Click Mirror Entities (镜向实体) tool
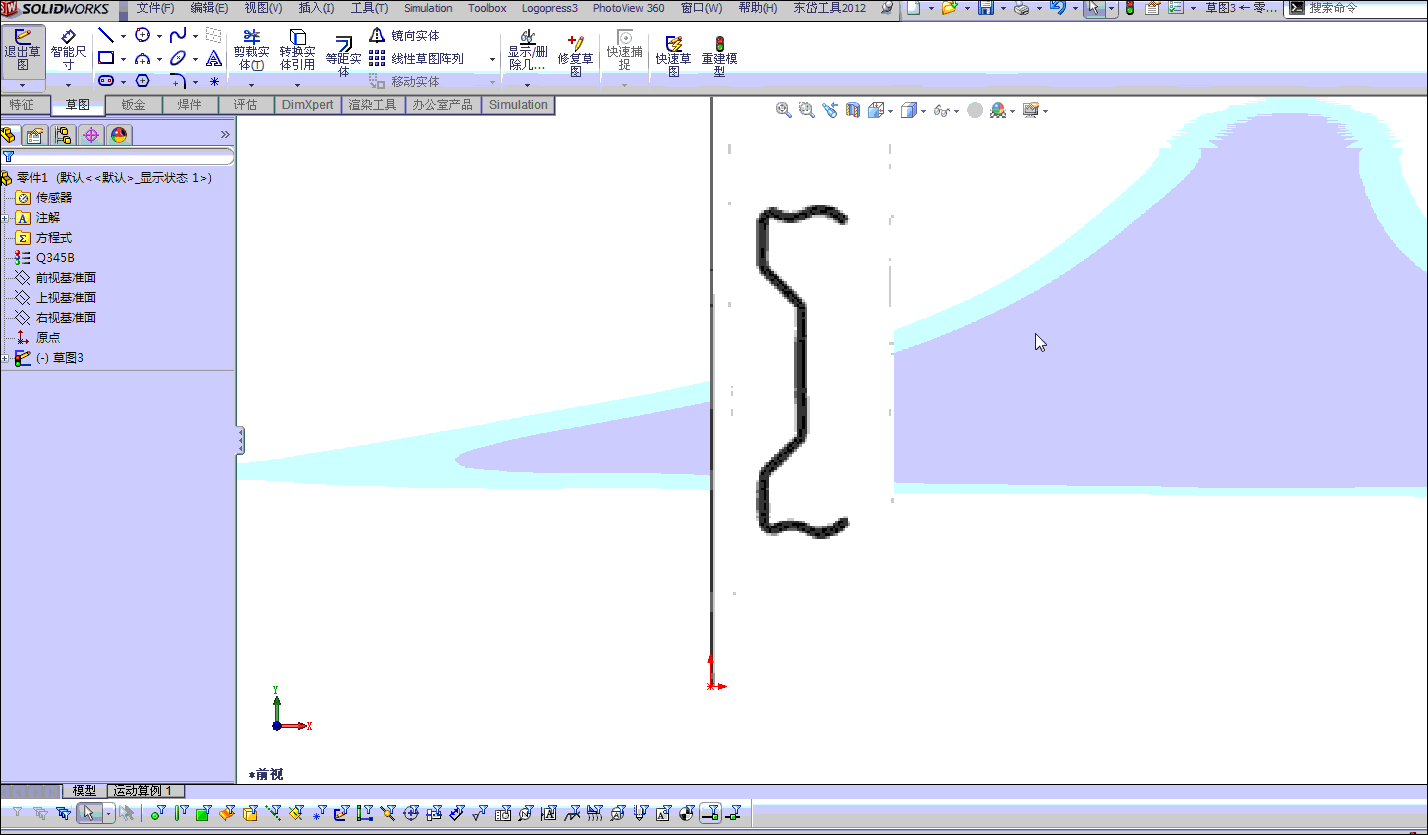The width and height of the screenshot is (1428, 835). (404, 35)
